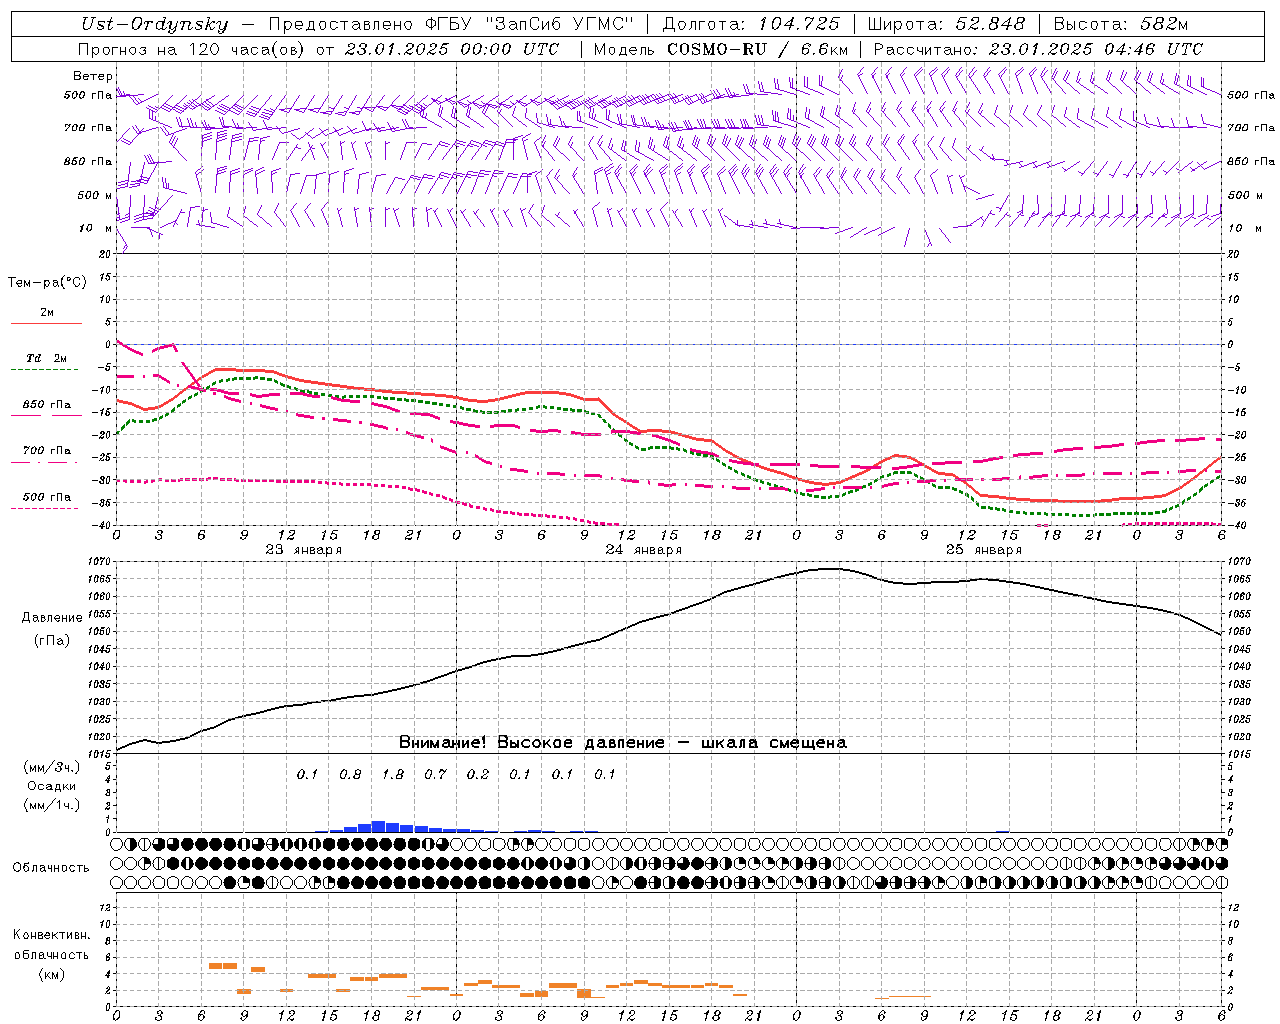
Task: Click the 1.8 precipitation value
Action: pyautogui.click(x=393, y=774)
